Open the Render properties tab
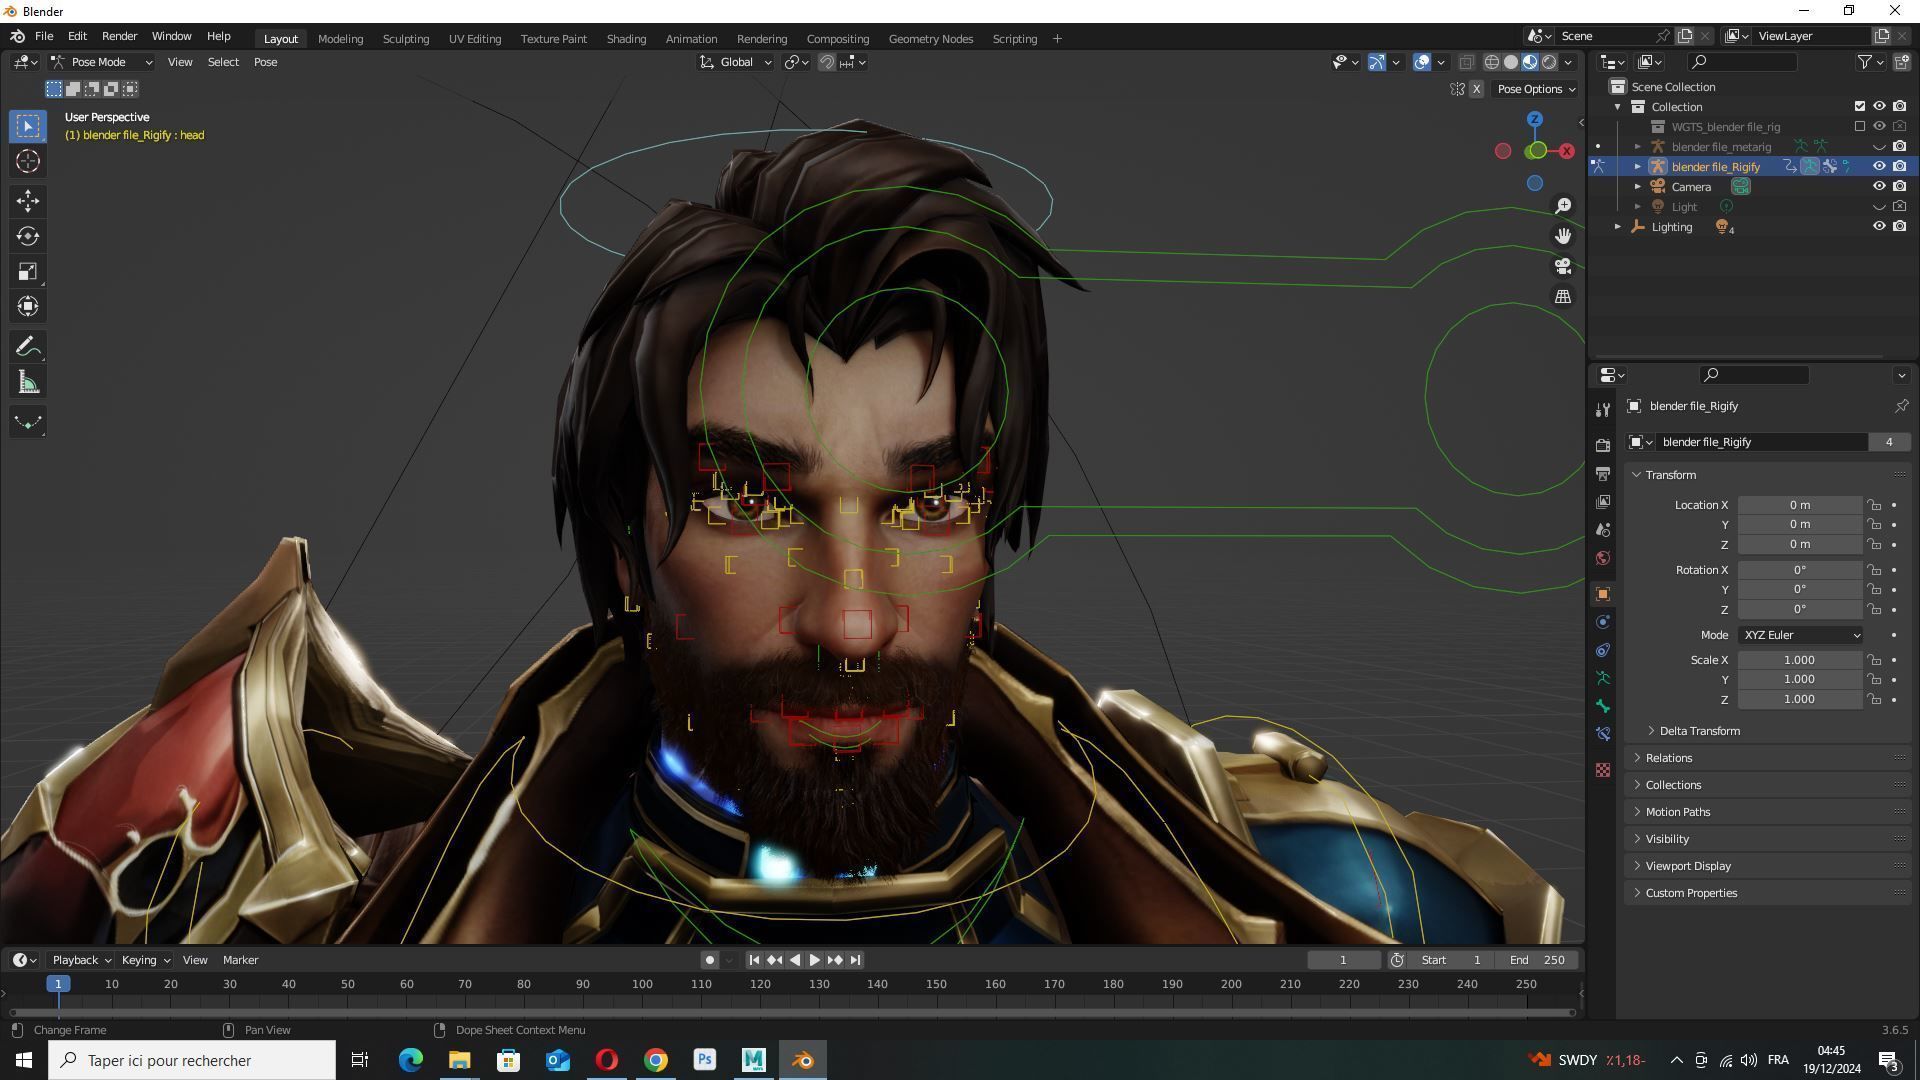This screenshot has height=1080, width=1920. coord(1603,445)
